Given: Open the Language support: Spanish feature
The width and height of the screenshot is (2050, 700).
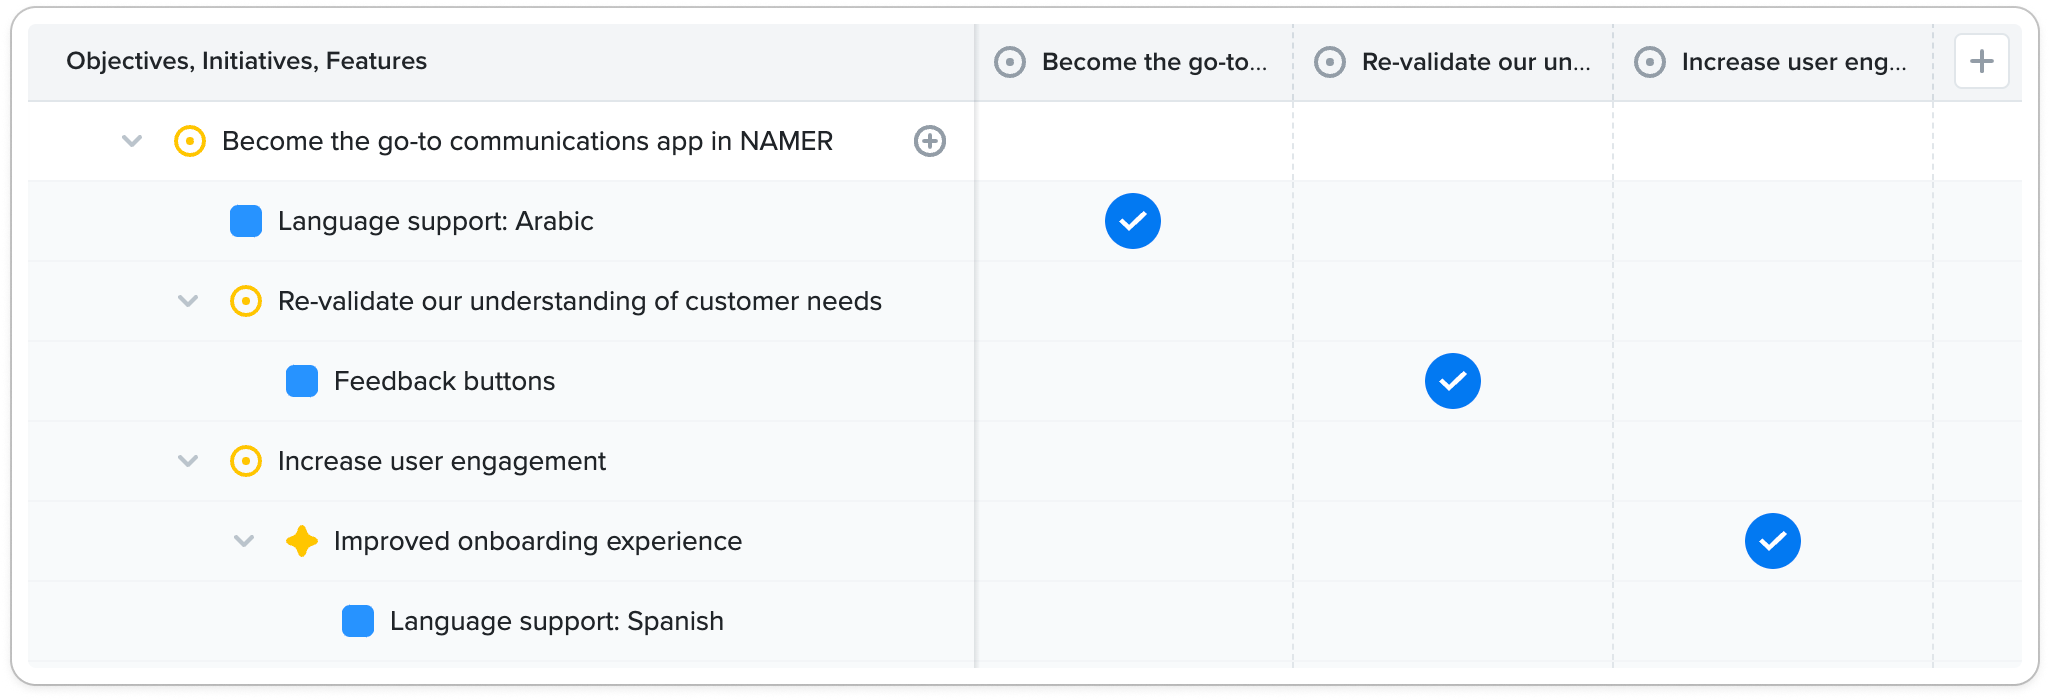Looking at the screenshot, I should (557, 621).
